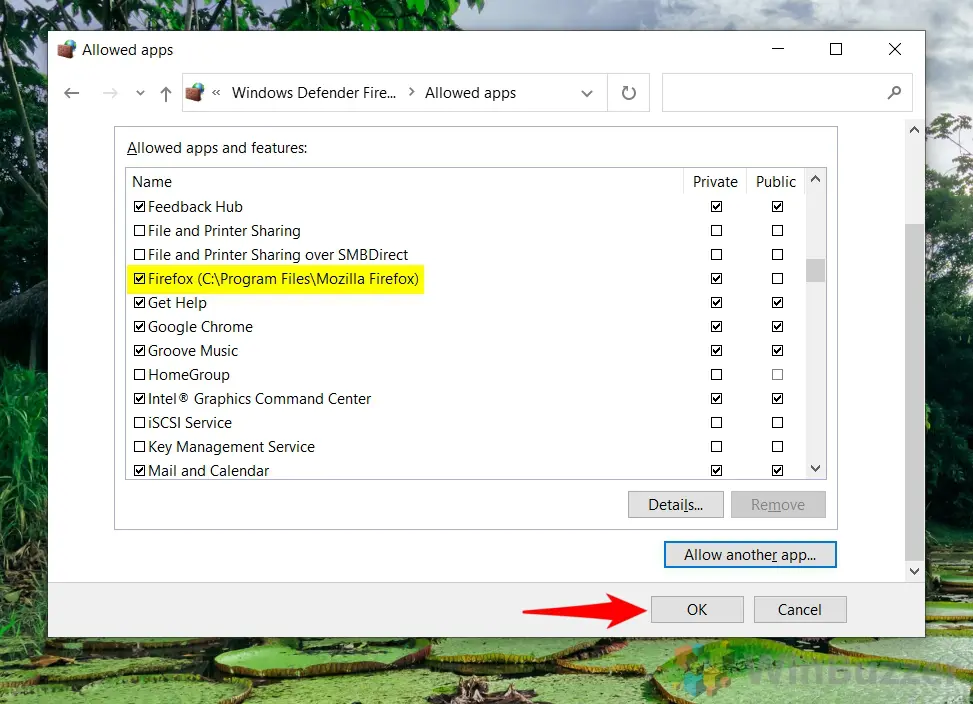The image size is (973, 704).
Task: Select the iSCSI Service entry
Action: (x=190, y=423)
